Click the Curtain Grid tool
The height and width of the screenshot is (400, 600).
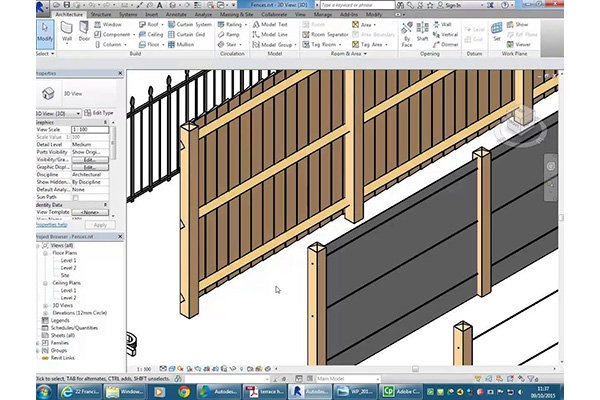(187, 34)
